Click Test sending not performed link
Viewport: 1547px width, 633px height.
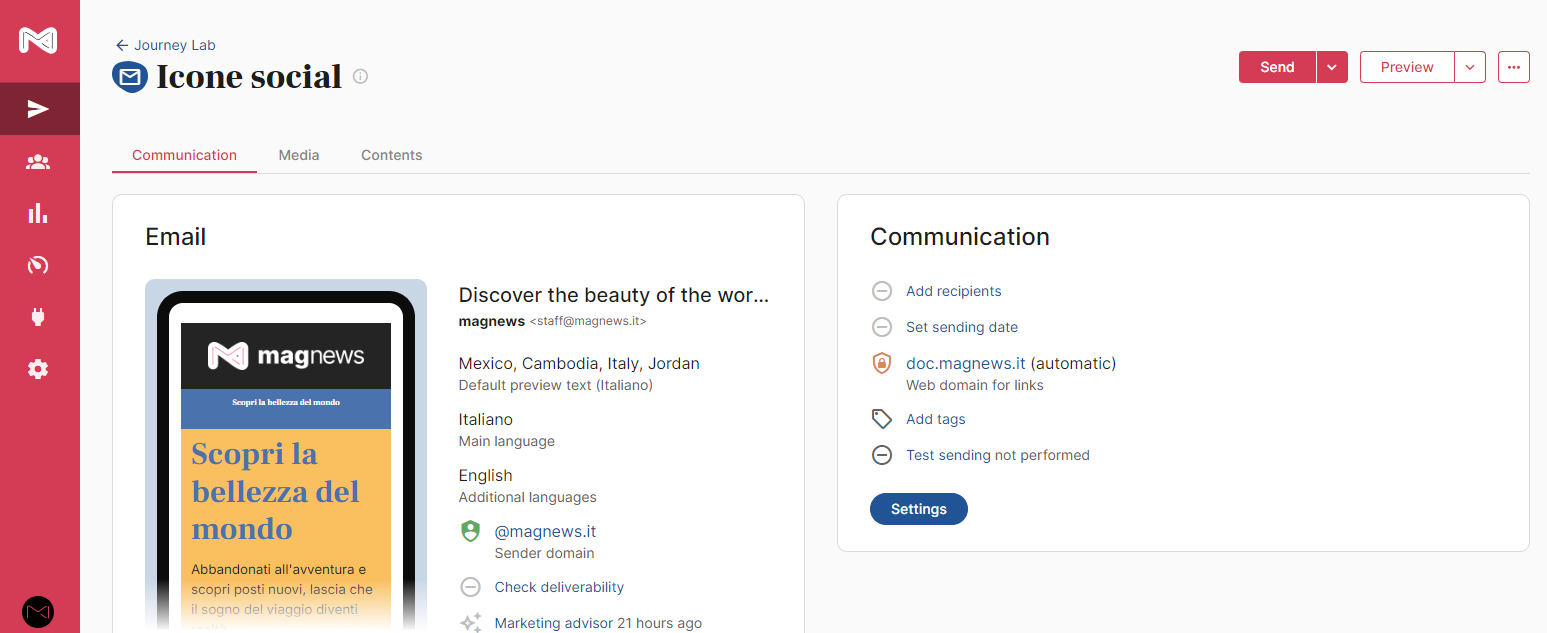[998, 455]
